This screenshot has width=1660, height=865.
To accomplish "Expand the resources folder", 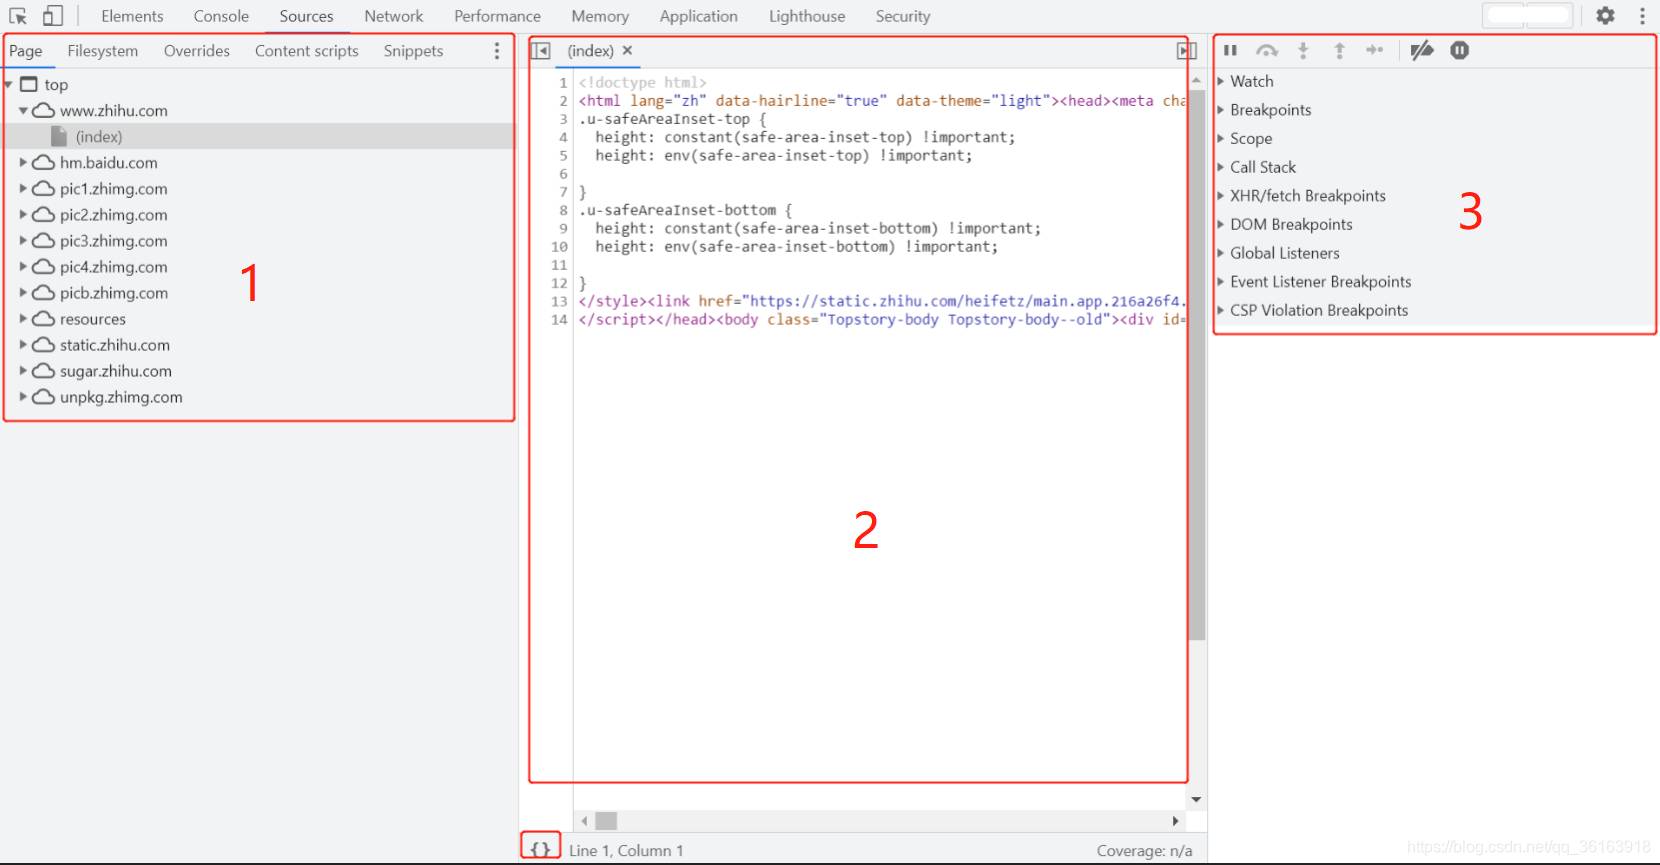I will (23, 318).
